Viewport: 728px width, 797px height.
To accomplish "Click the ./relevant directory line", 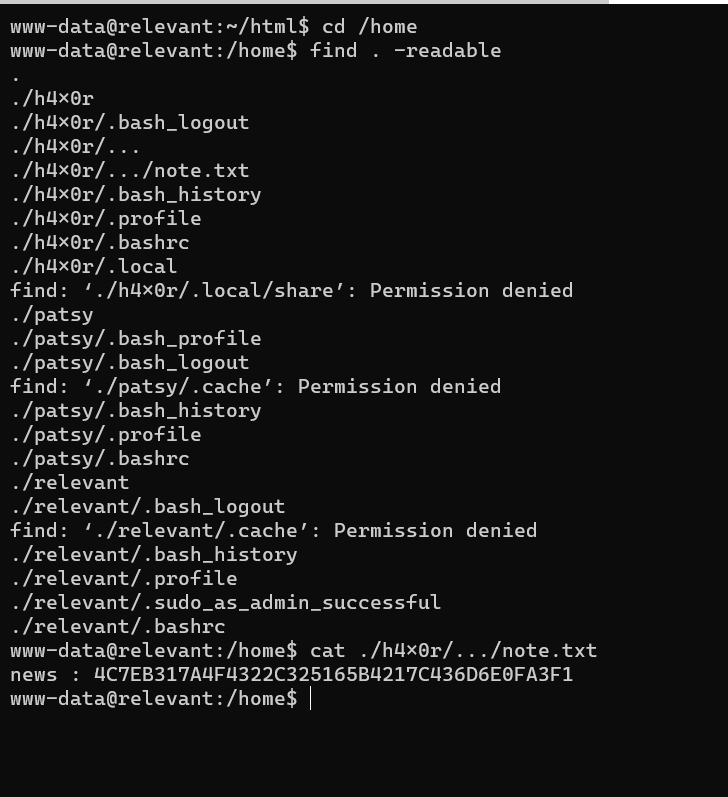I will 70,483.
